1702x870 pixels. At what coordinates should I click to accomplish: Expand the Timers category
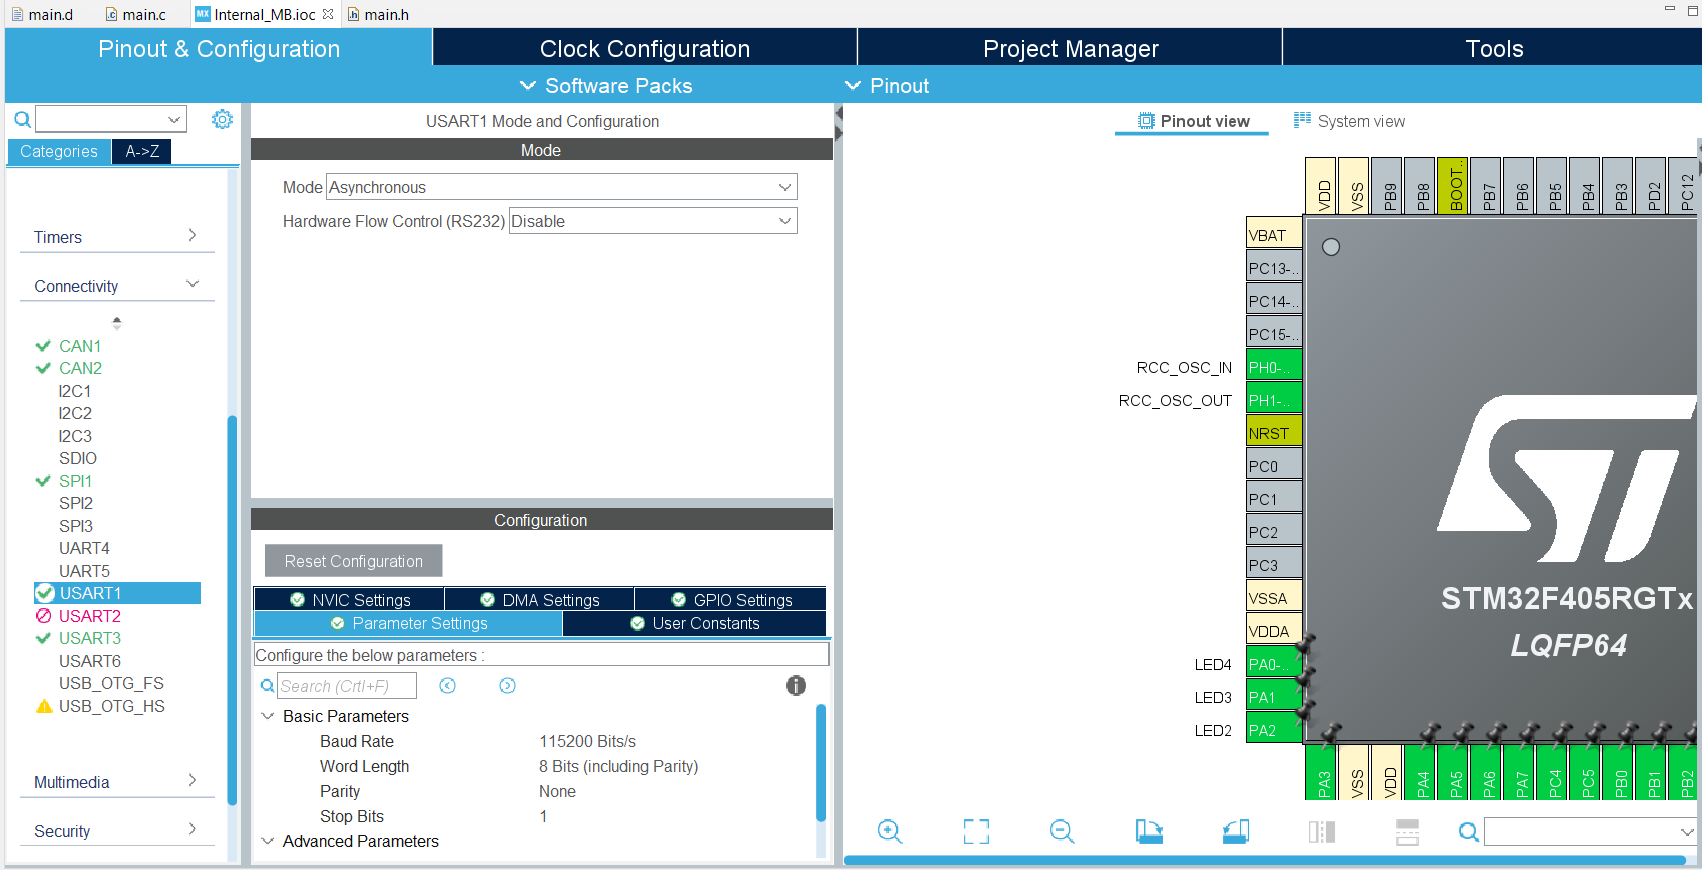coord(116,237)
